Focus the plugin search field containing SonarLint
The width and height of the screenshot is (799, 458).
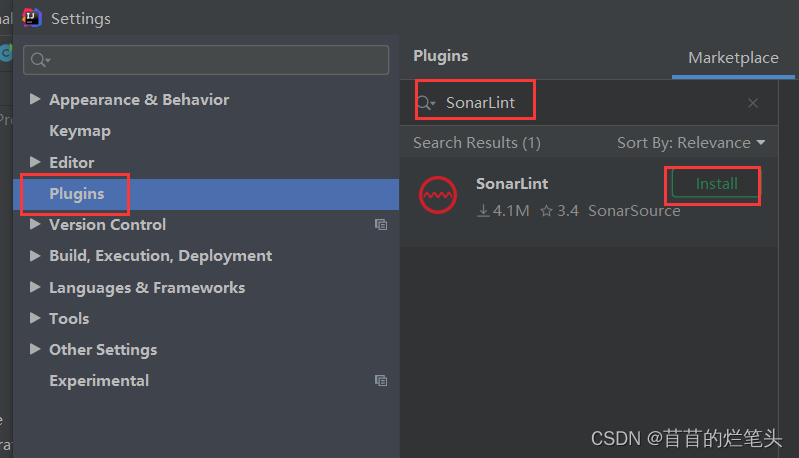589,103
